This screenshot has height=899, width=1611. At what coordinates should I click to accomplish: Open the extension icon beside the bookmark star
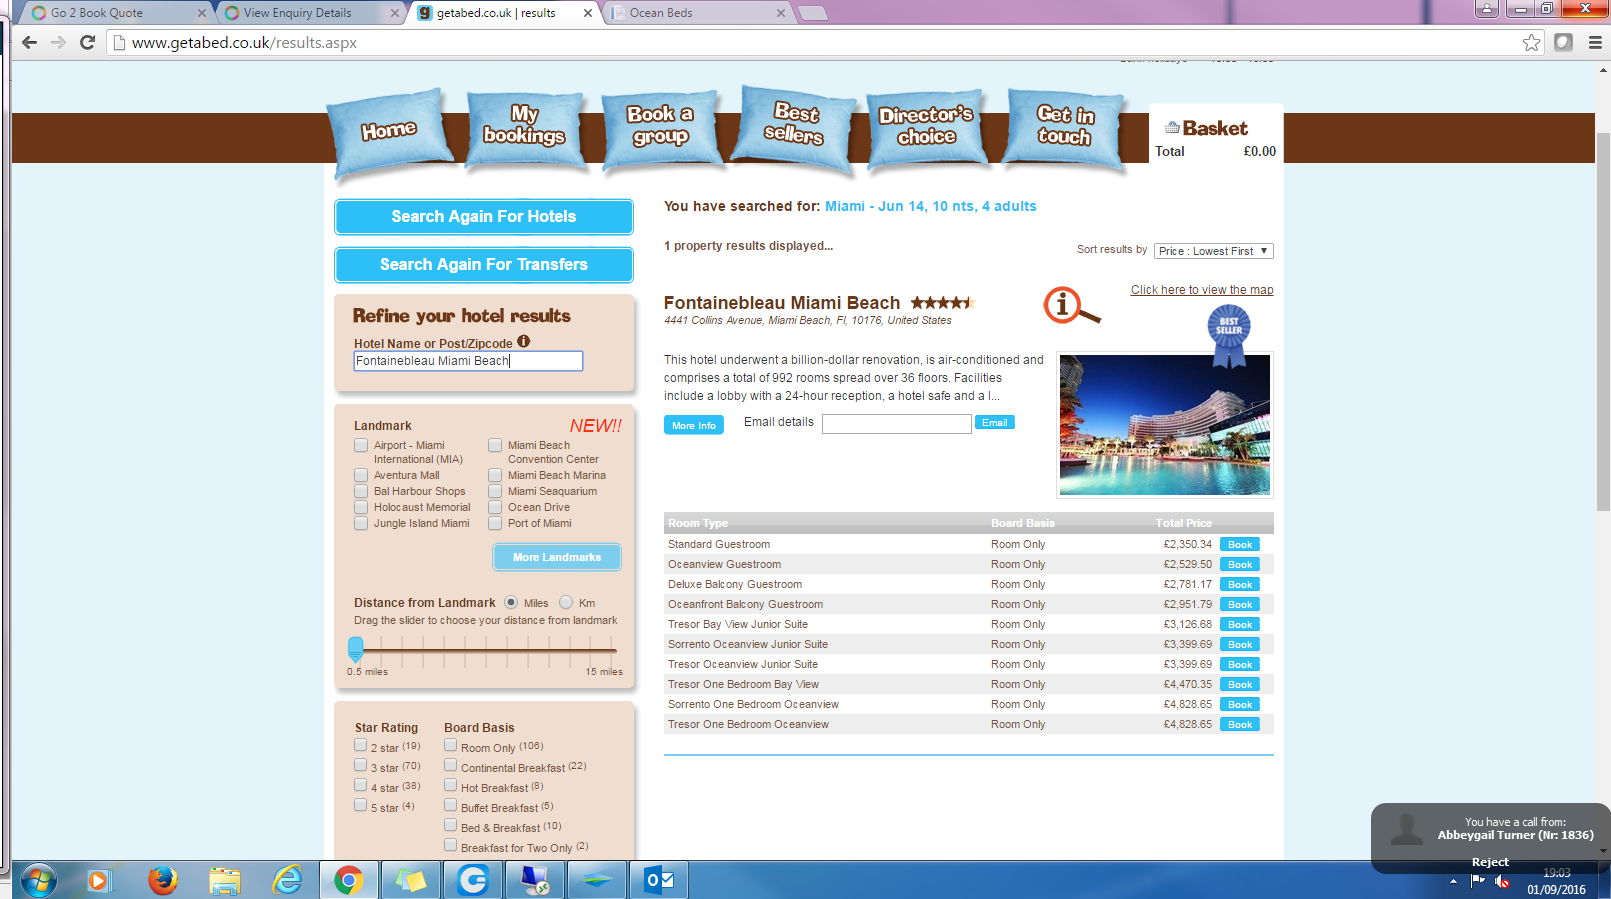pos(1564,42)
